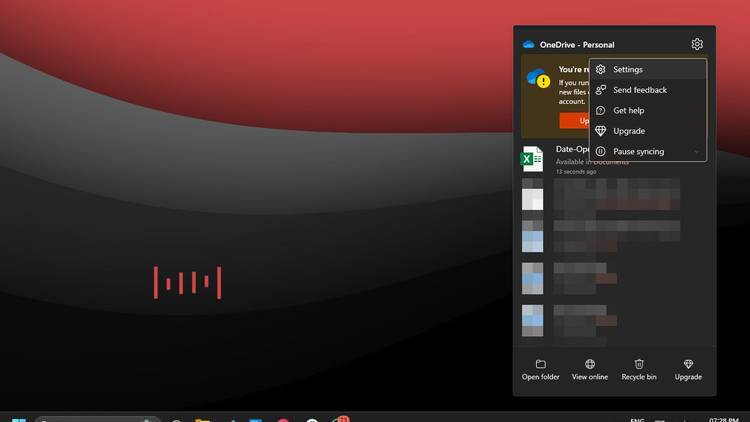This screenshot has height=422, width=750.
Task: Click the Windows Start button on taskbar
Action: pos(19,418)
